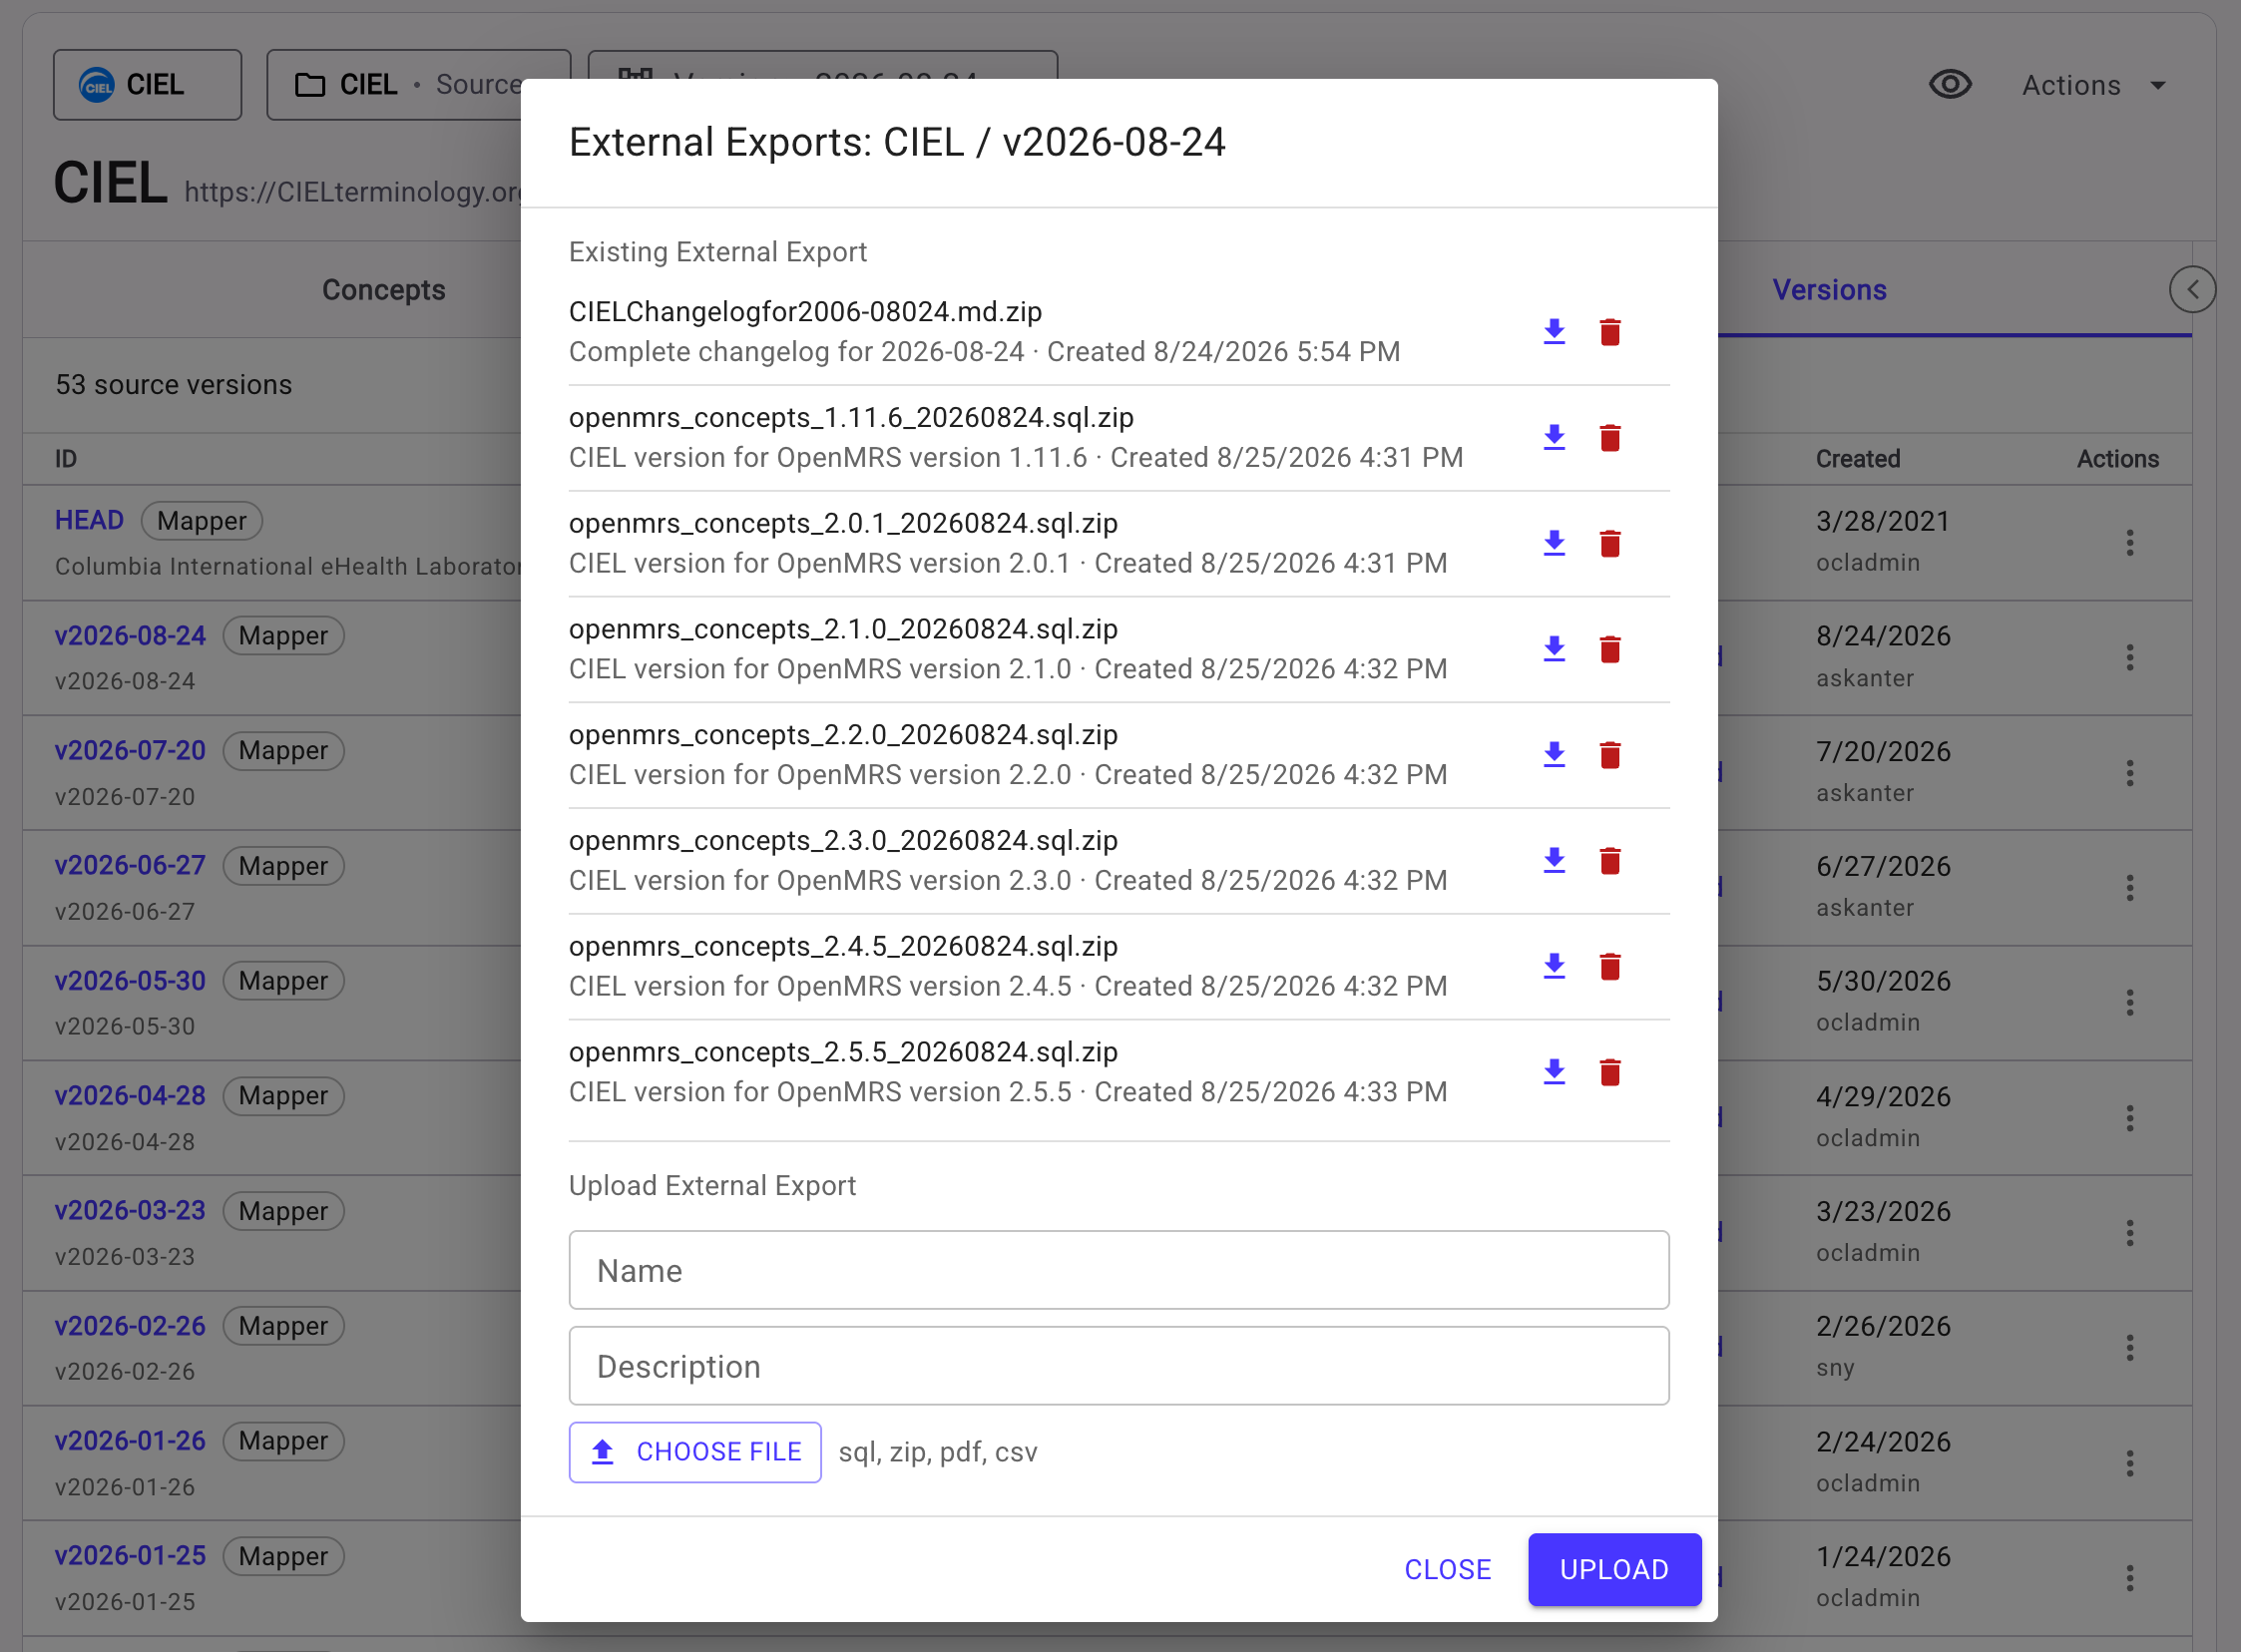Viewport: 2241px width, 1652px height.
Task: Click the CHOOSE FILE button
Action: [695, 1452]
